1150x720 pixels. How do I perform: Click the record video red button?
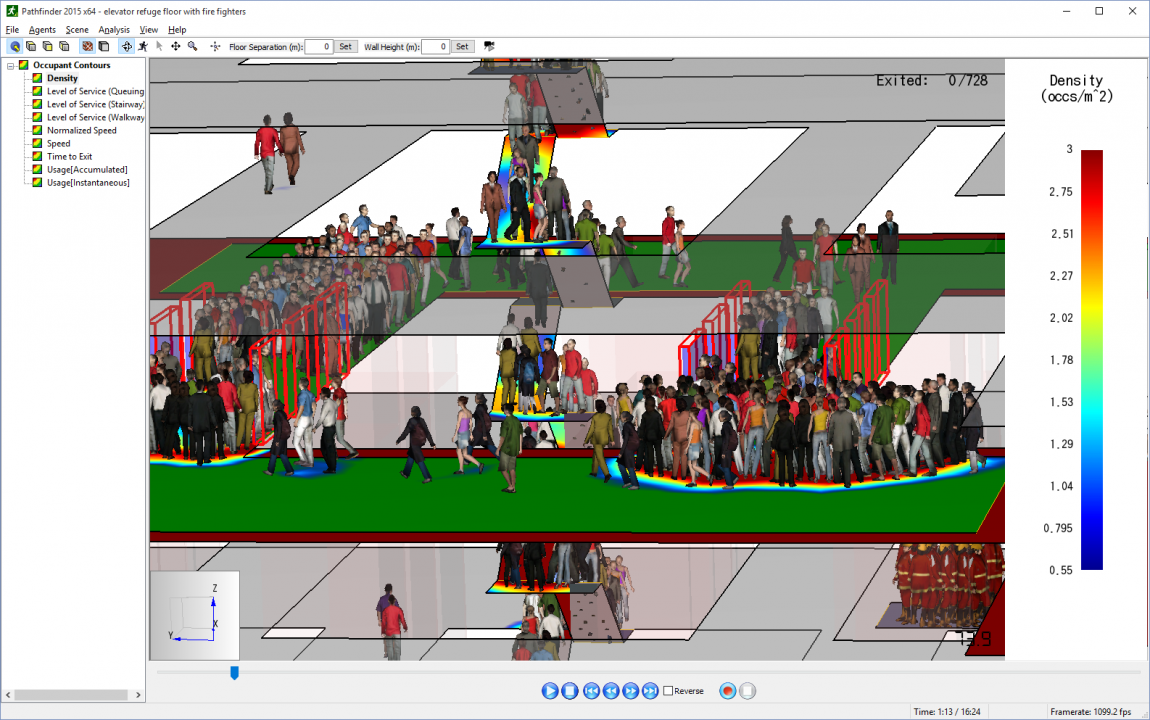[728, 691]
